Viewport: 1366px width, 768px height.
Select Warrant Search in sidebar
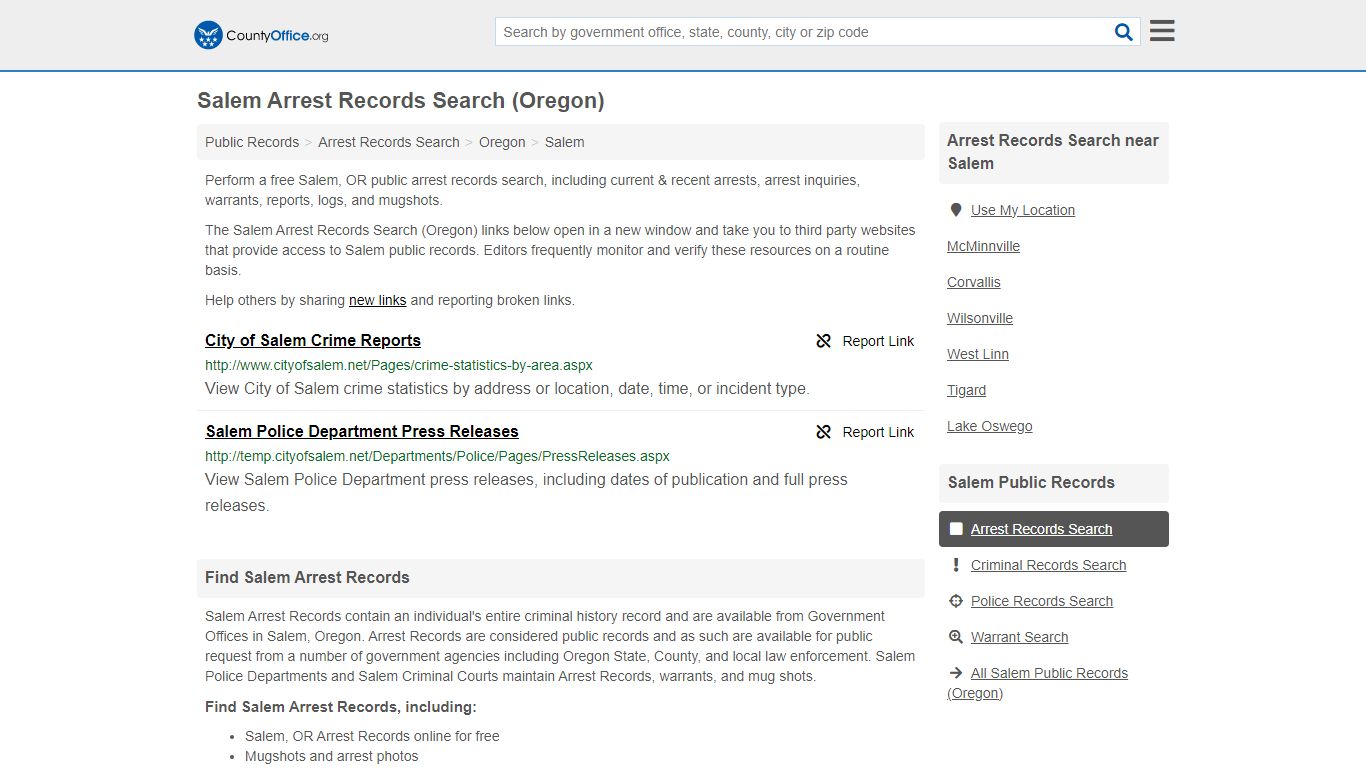pyautogui.click(x=1019, y=637)
